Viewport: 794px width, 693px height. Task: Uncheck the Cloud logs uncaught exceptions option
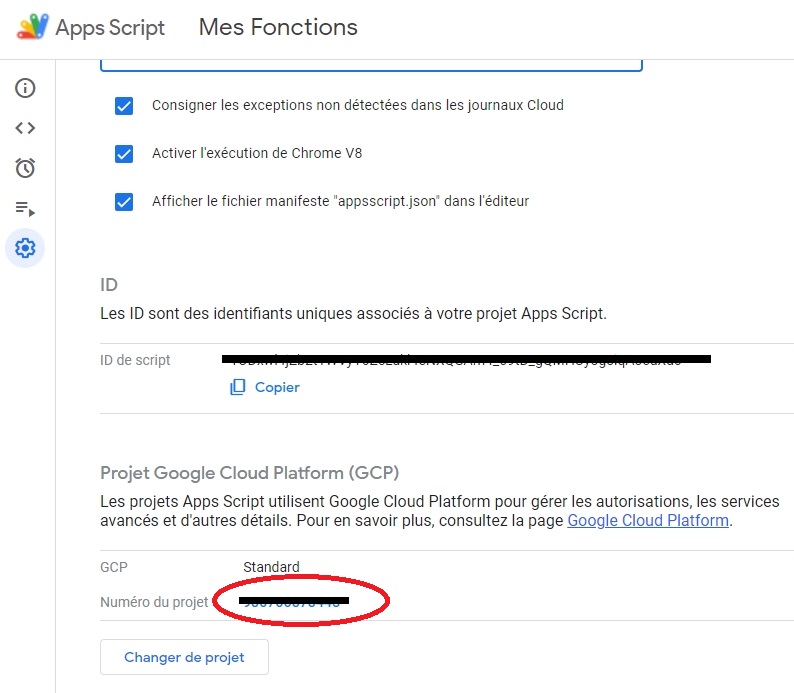pyautogui.click(x=124, y=106)
